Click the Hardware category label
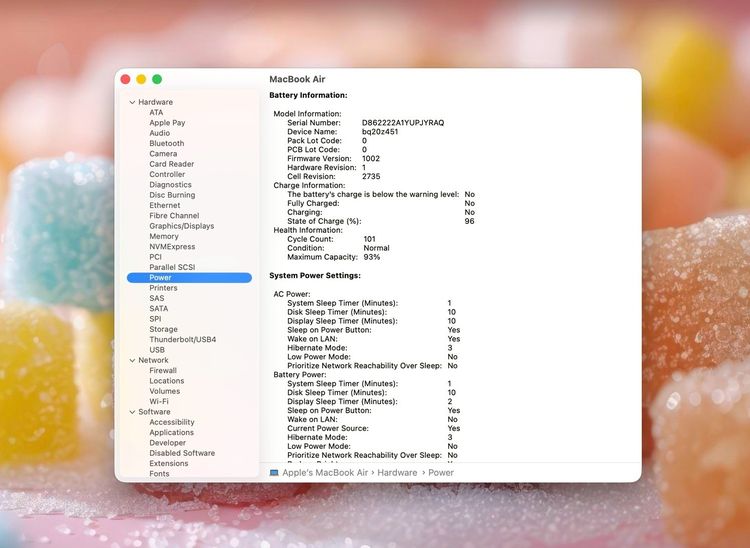The image size is (750, 548). click(155, 102)
